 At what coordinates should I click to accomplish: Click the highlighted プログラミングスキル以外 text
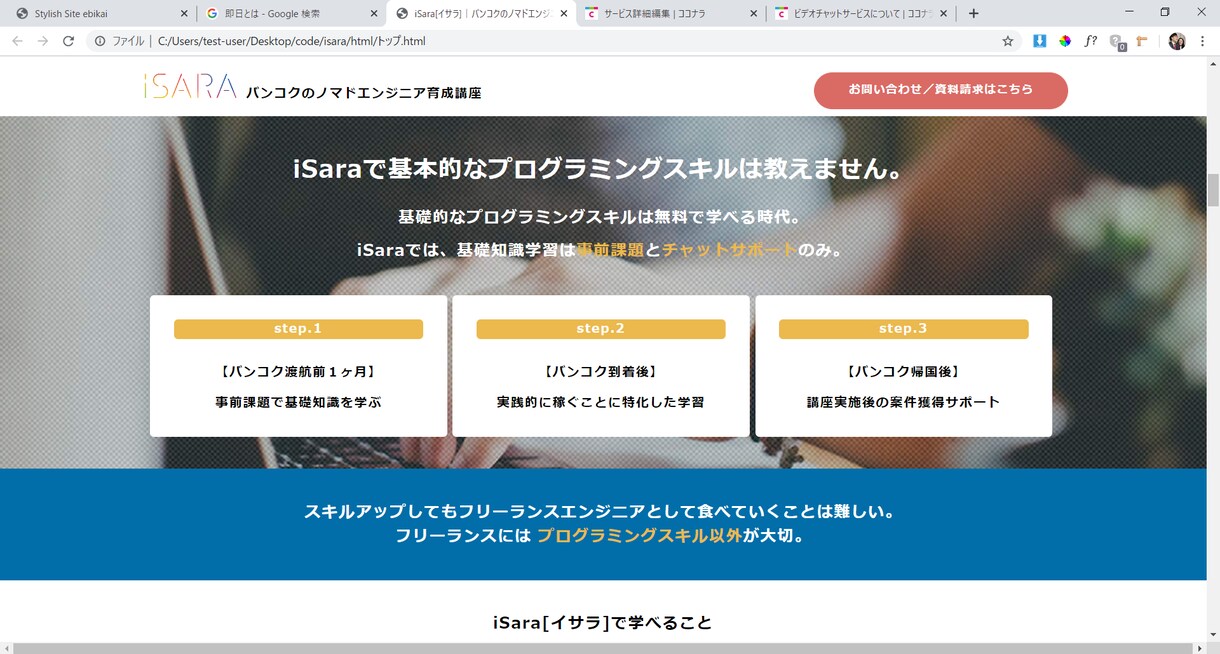point(639,535)
